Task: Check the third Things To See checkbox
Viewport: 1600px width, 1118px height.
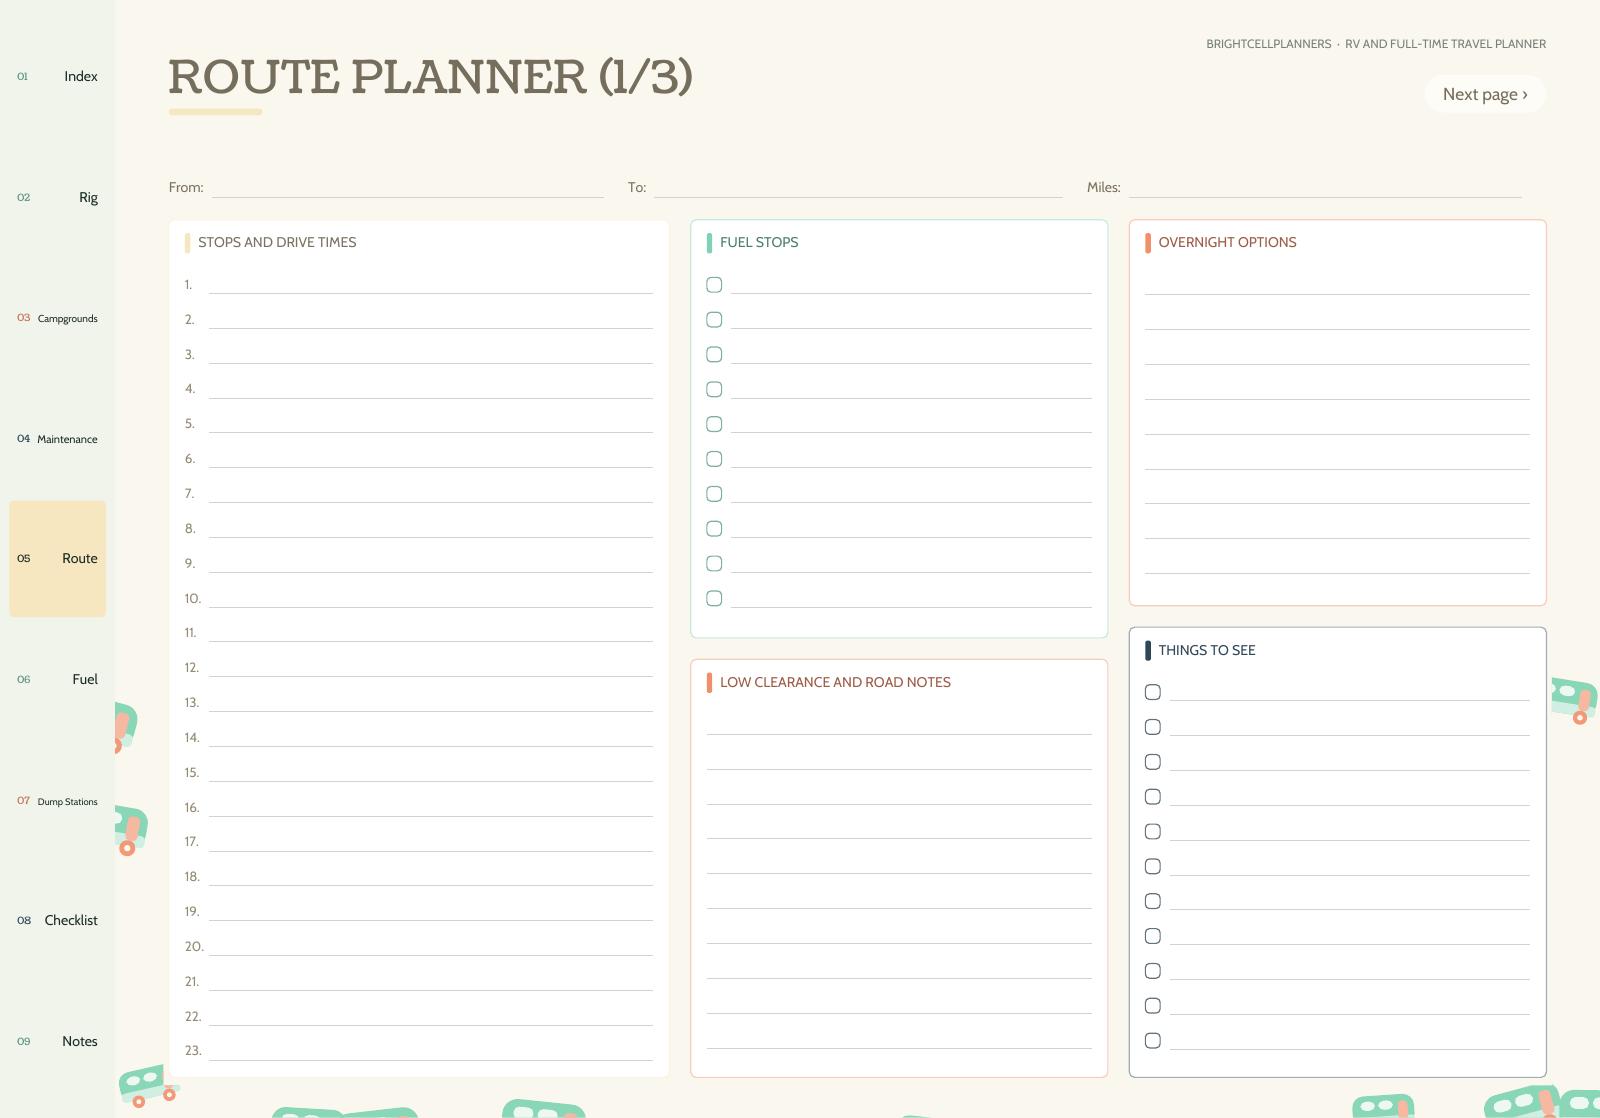Action: pyautogui.click(x=1153, y=762)
